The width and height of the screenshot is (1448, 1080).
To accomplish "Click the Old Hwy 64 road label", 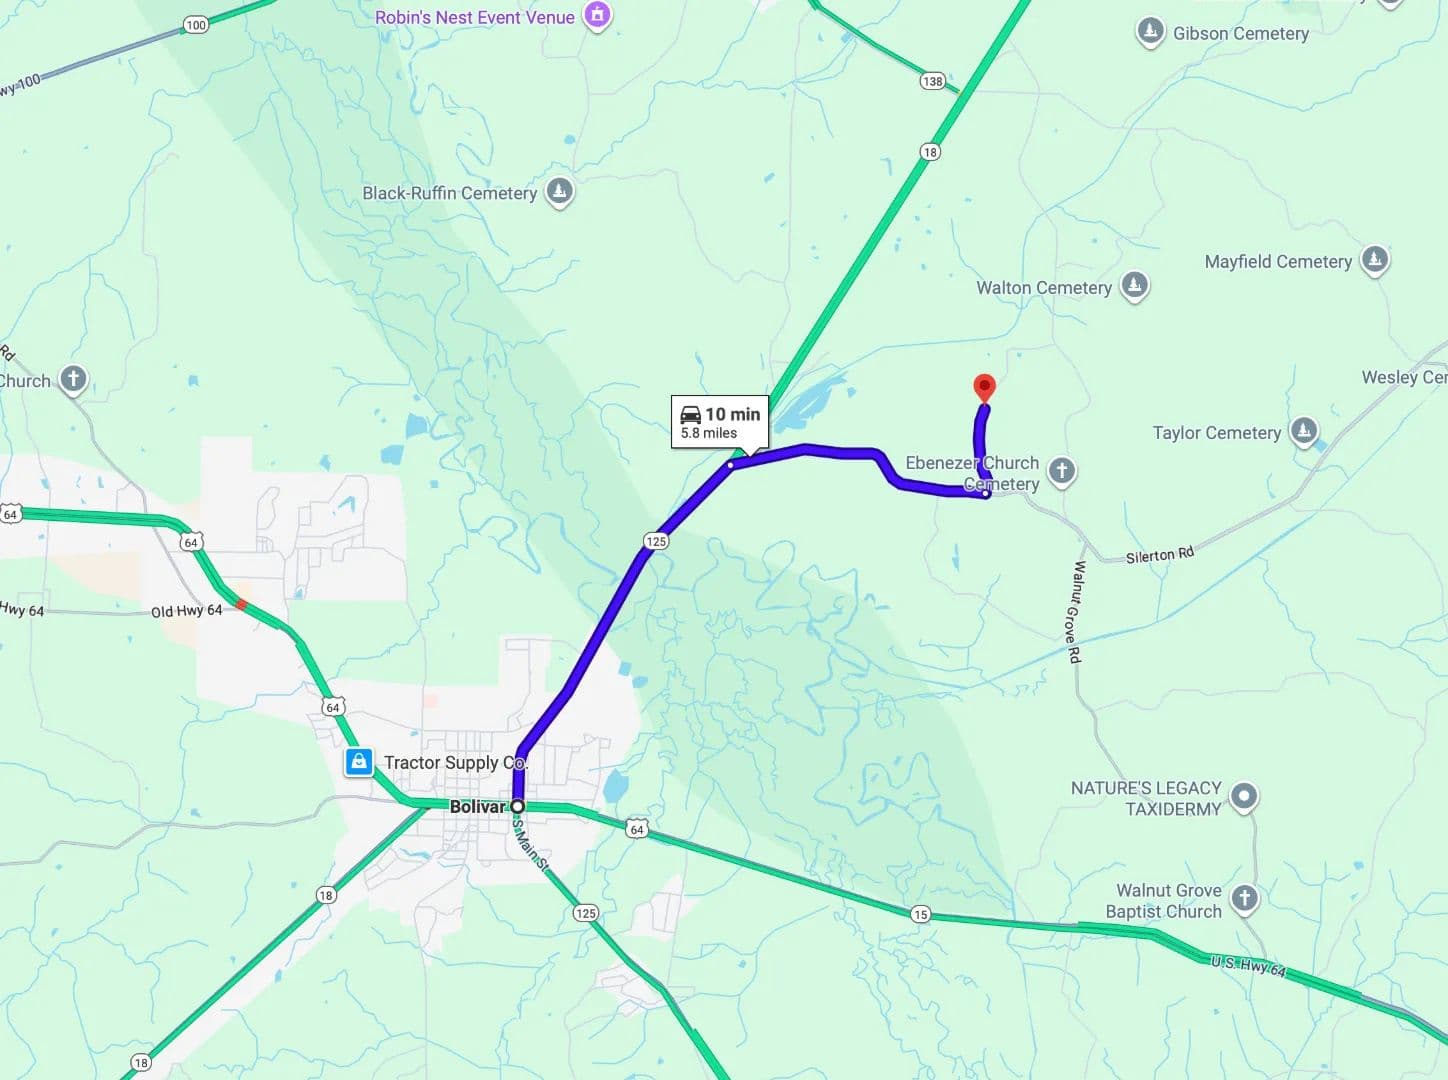I will tap(187, 611).
